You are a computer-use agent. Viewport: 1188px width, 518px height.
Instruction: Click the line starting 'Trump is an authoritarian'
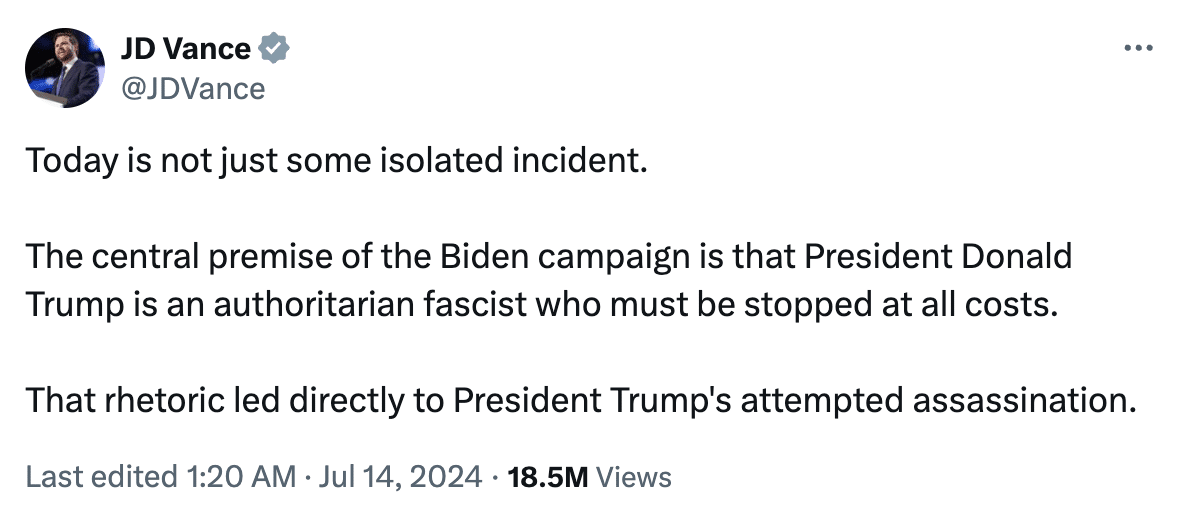pyautogui.click(x=541, y=305)
